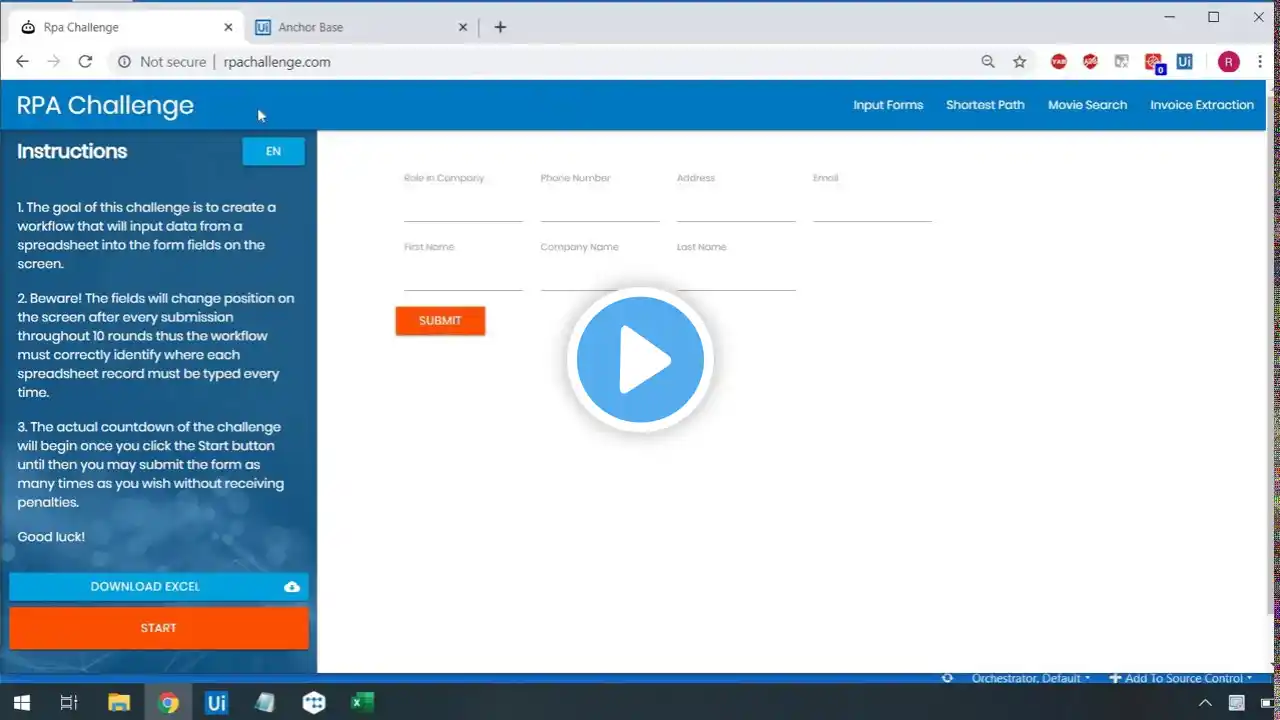Click the Download Excel button
This screenshot has height=720, width=1280.
click(x=159, y=587)
